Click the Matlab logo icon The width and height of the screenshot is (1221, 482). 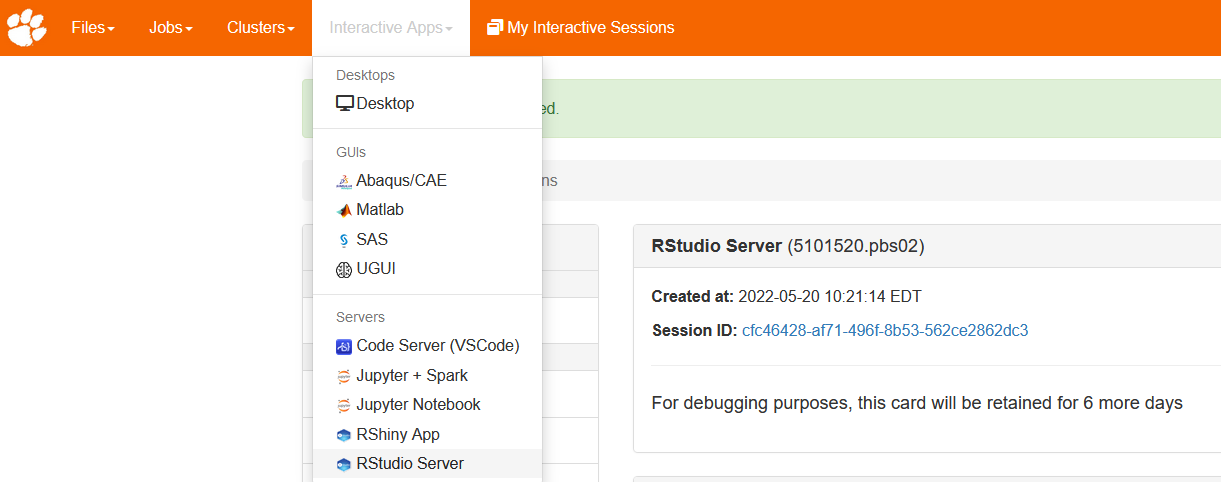344,210
